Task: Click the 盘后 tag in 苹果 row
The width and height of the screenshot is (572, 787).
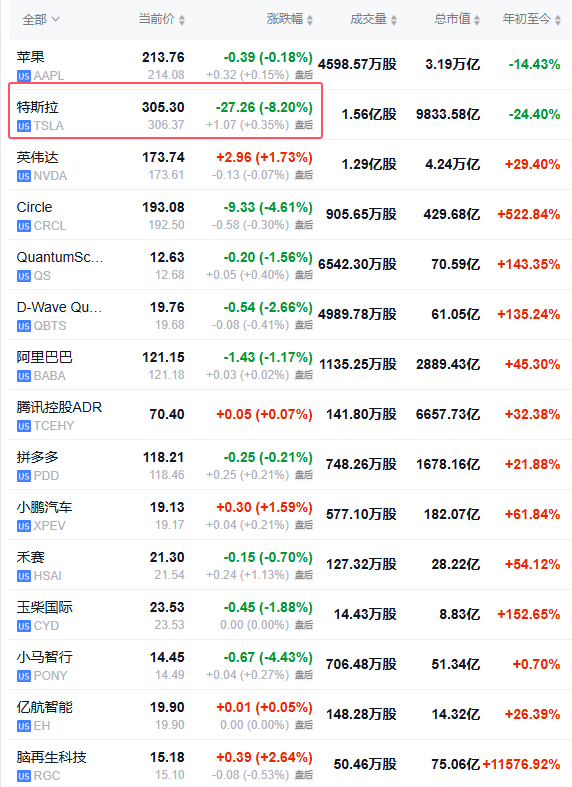Action: [304, 75]
